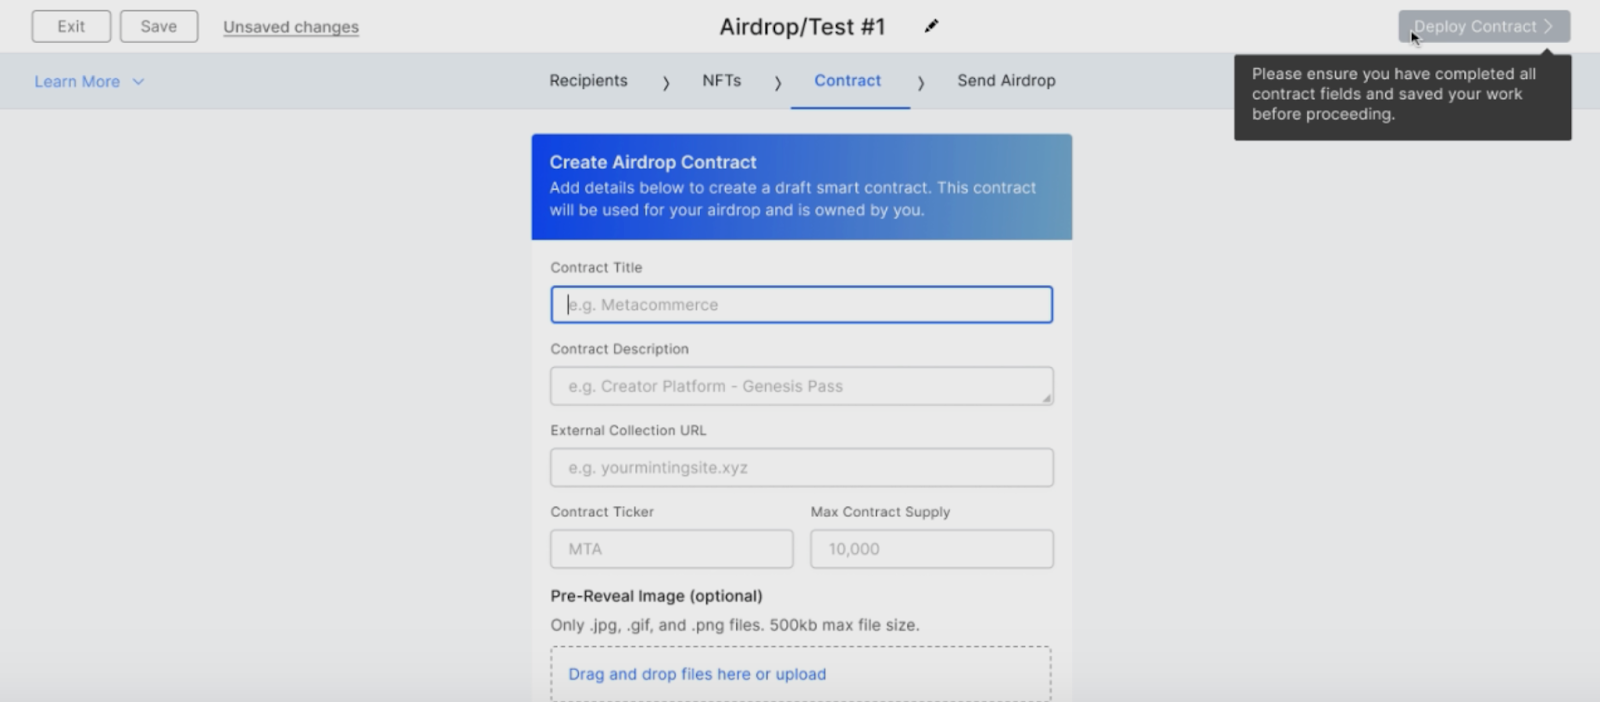The width and height of the screenshot is (1600, 702).
Task: Open the Unsaved changes link
Action: pyautogui.click(x=291, y=27)
